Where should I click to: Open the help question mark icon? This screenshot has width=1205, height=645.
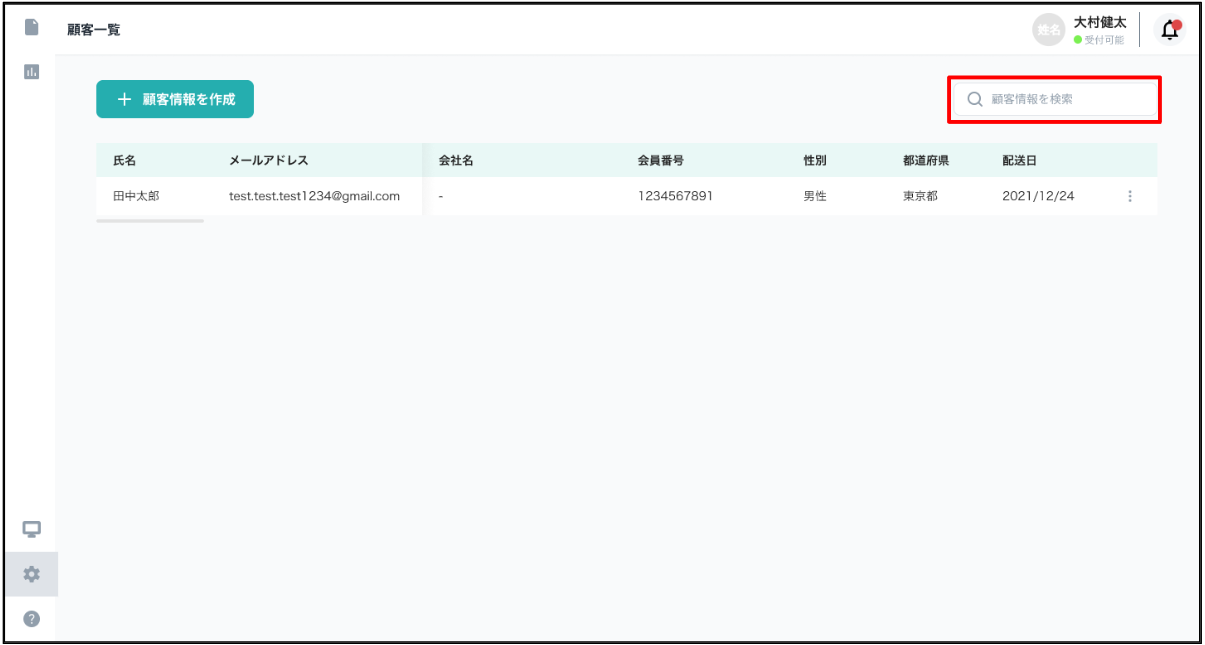pyautogui.click(x=31, y=619)
